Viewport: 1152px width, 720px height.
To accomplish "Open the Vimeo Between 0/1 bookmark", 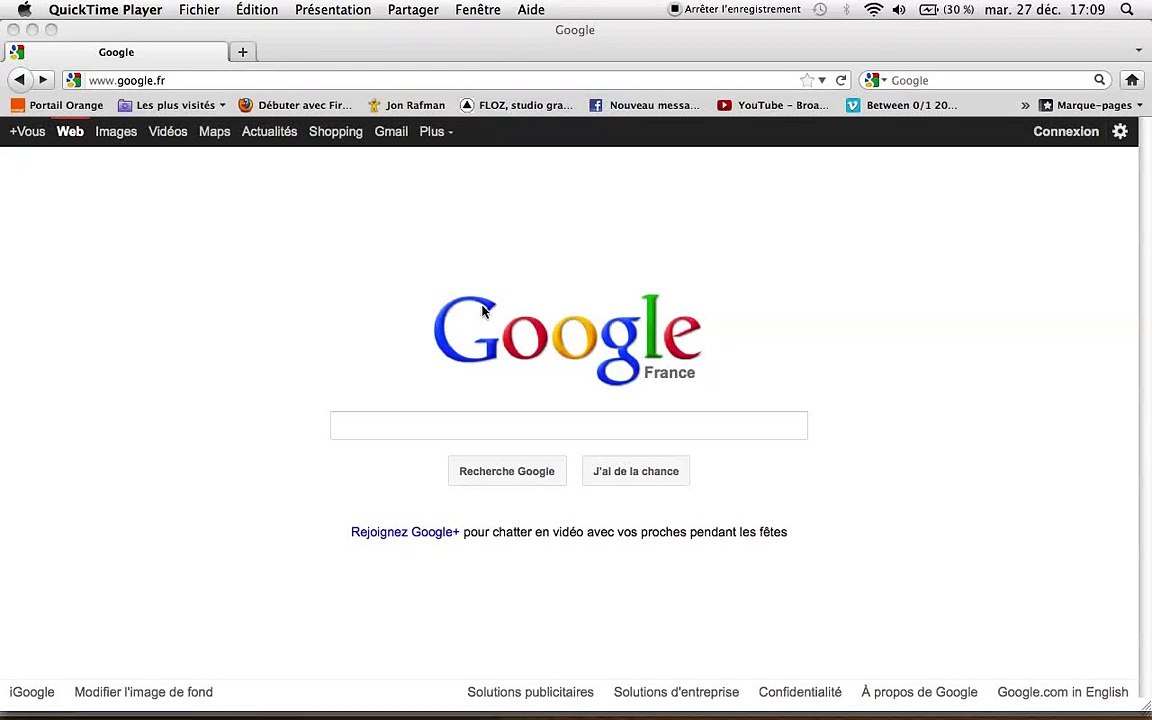I will (901, 105).
